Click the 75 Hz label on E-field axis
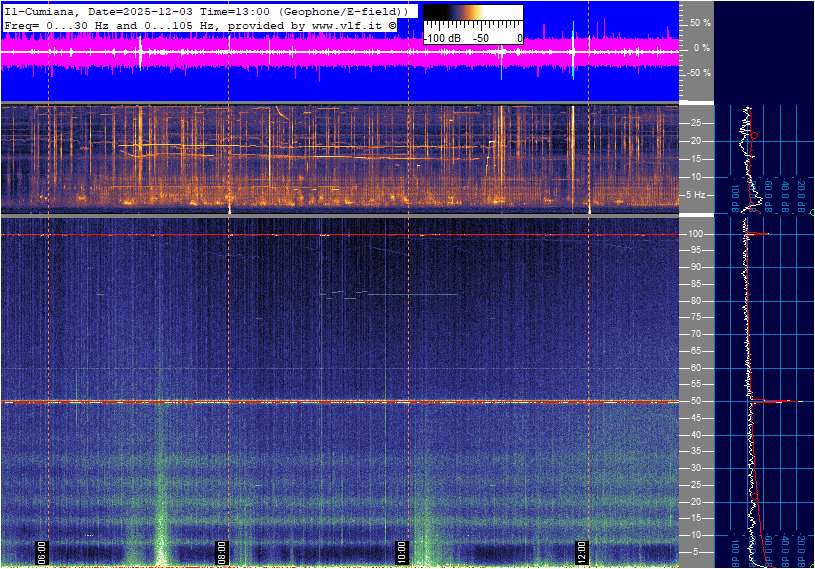 696,317
